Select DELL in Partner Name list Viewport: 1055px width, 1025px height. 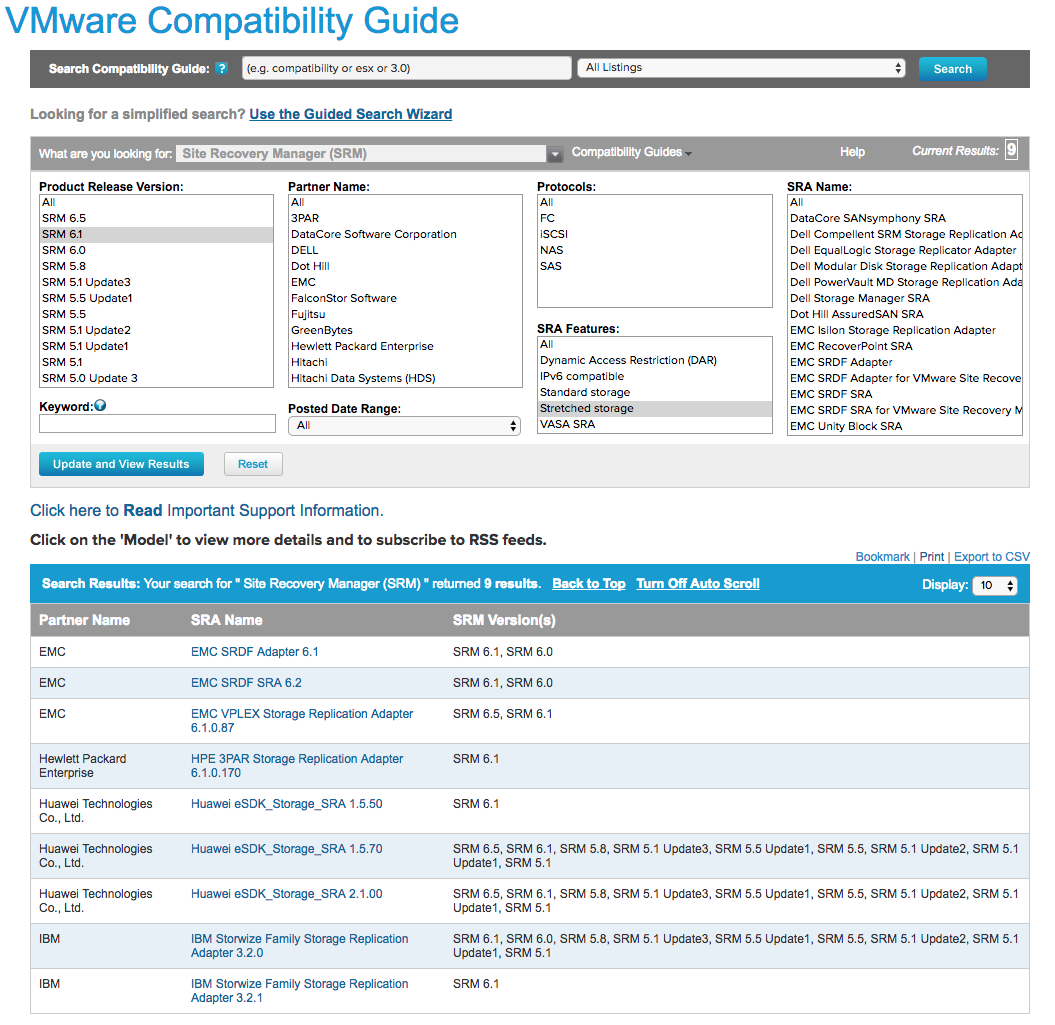coord(405,250)
